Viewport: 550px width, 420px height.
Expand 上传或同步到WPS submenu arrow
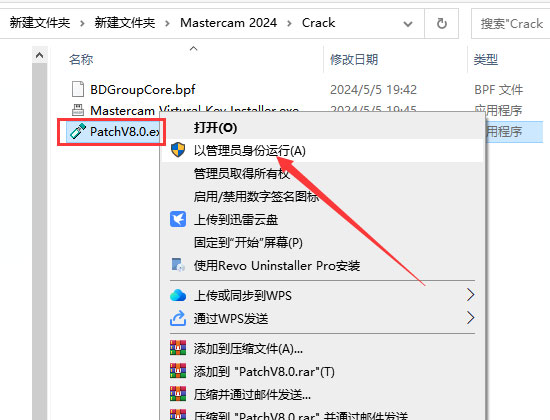click(470, 295)
